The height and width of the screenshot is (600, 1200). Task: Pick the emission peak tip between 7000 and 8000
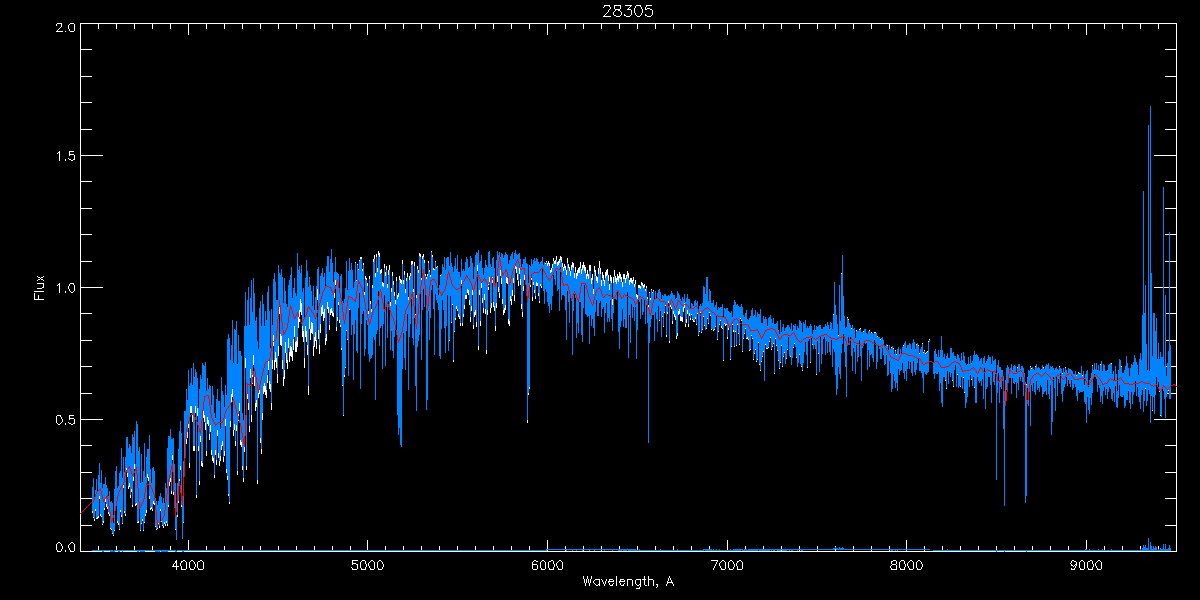(x=841, y=256)
